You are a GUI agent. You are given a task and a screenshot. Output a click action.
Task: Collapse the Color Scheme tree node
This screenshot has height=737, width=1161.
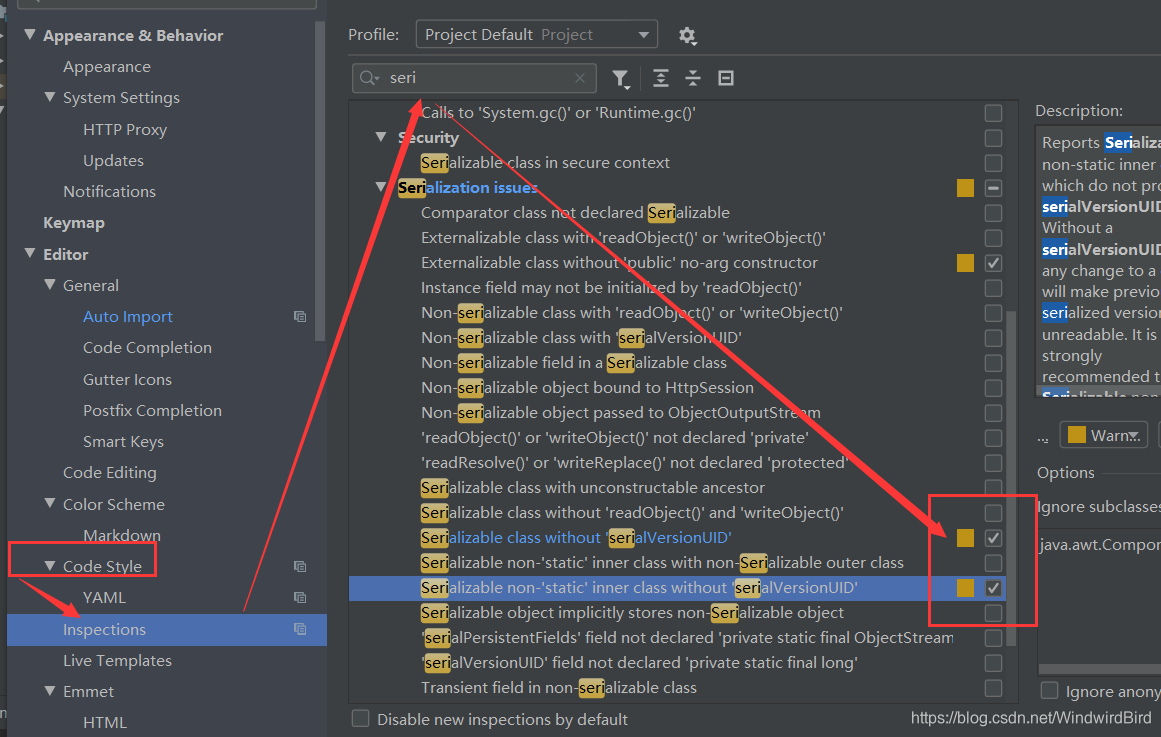point(50,503)
